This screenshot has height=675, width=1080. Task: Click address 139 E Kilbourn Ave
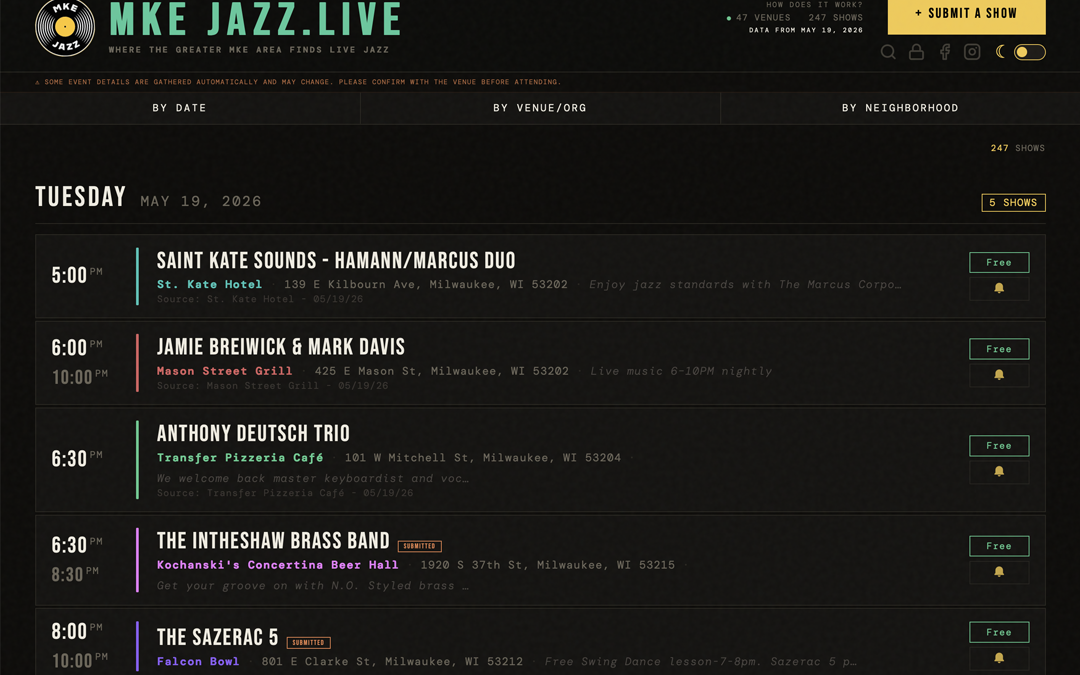point(426,284)
